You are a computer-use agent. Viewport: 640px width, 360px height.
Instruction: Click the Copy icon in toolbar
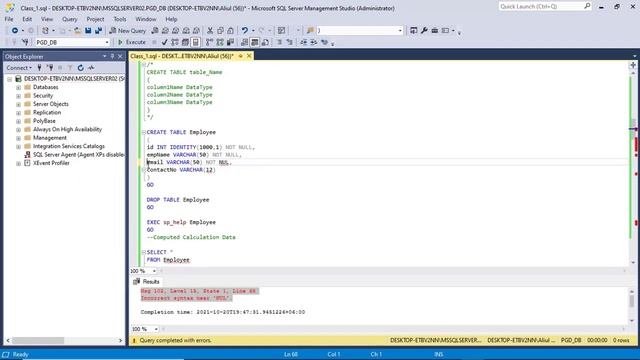pyautogui.click(x=220, y=31)
